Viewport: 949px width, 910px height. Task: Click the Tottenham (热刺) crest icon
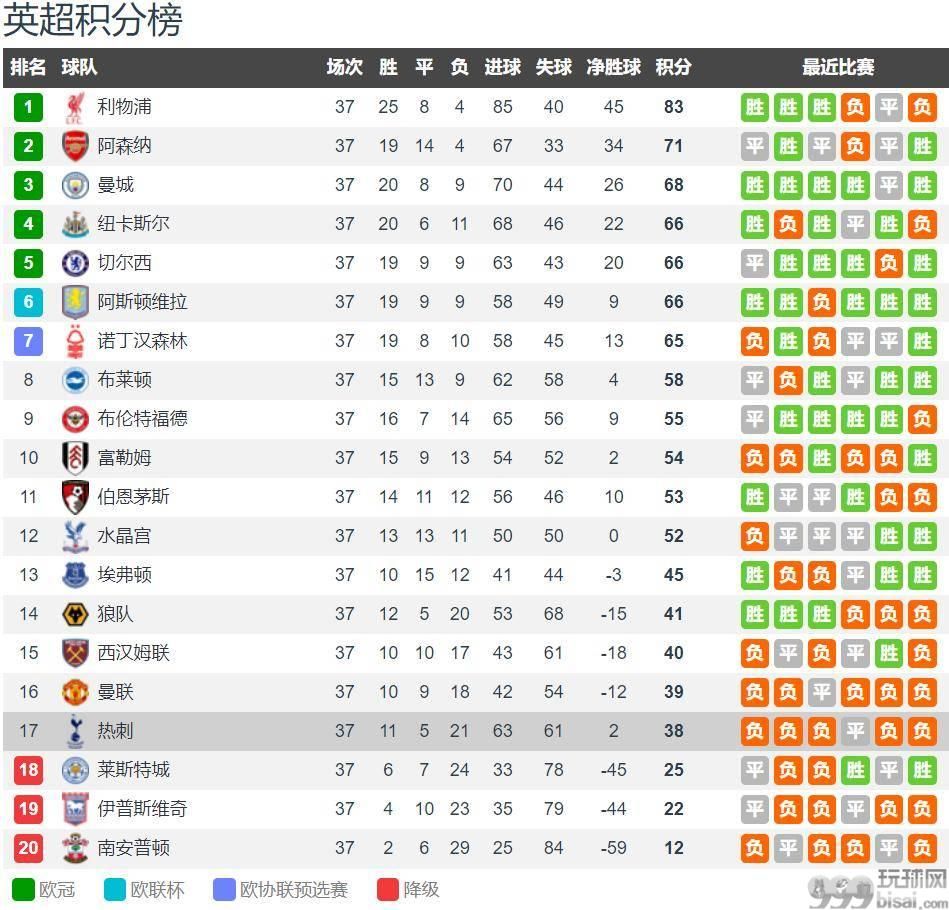click(75, 731)
